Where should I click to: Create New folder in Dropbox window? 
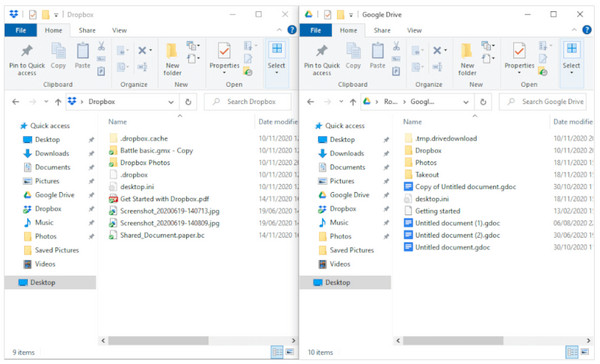click(172, 59)
